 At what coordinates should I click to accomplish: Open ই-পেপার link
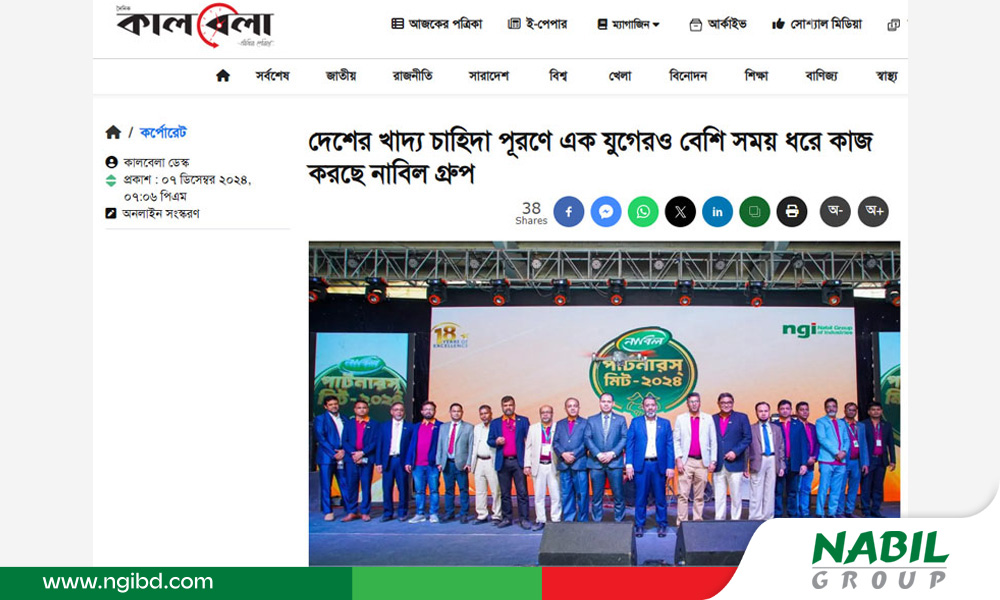537,24
